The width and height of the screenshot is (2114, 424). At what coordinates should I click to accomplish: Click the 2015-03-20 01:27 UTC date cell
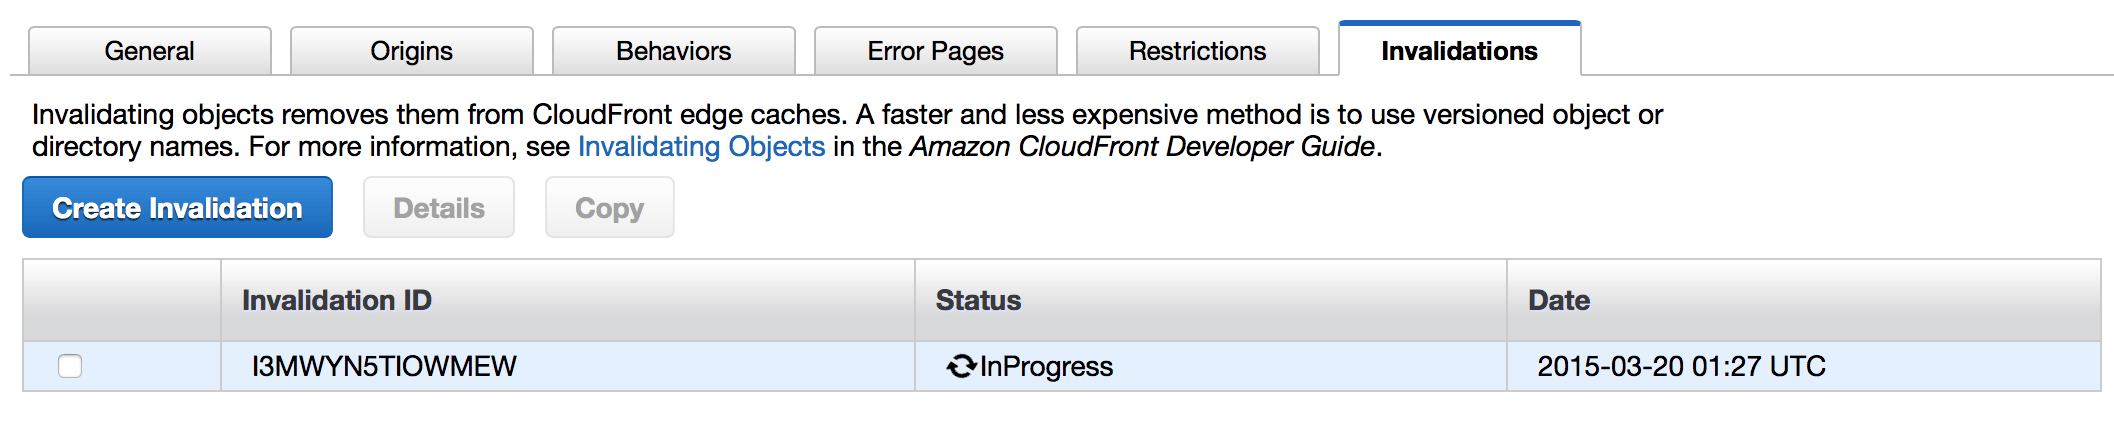coord(1681,366)
